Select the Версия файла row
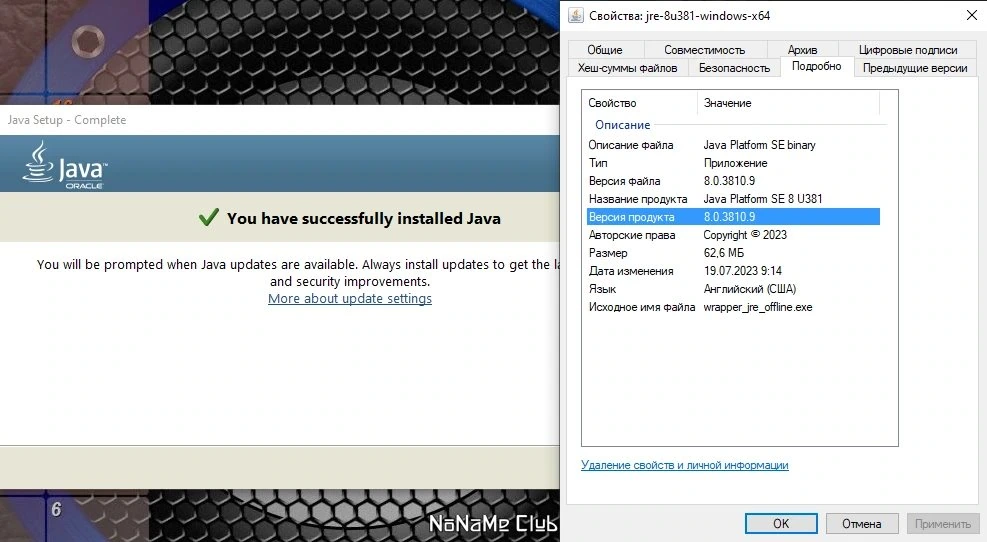This screenshot has width=987, height=542. [733, 181]
